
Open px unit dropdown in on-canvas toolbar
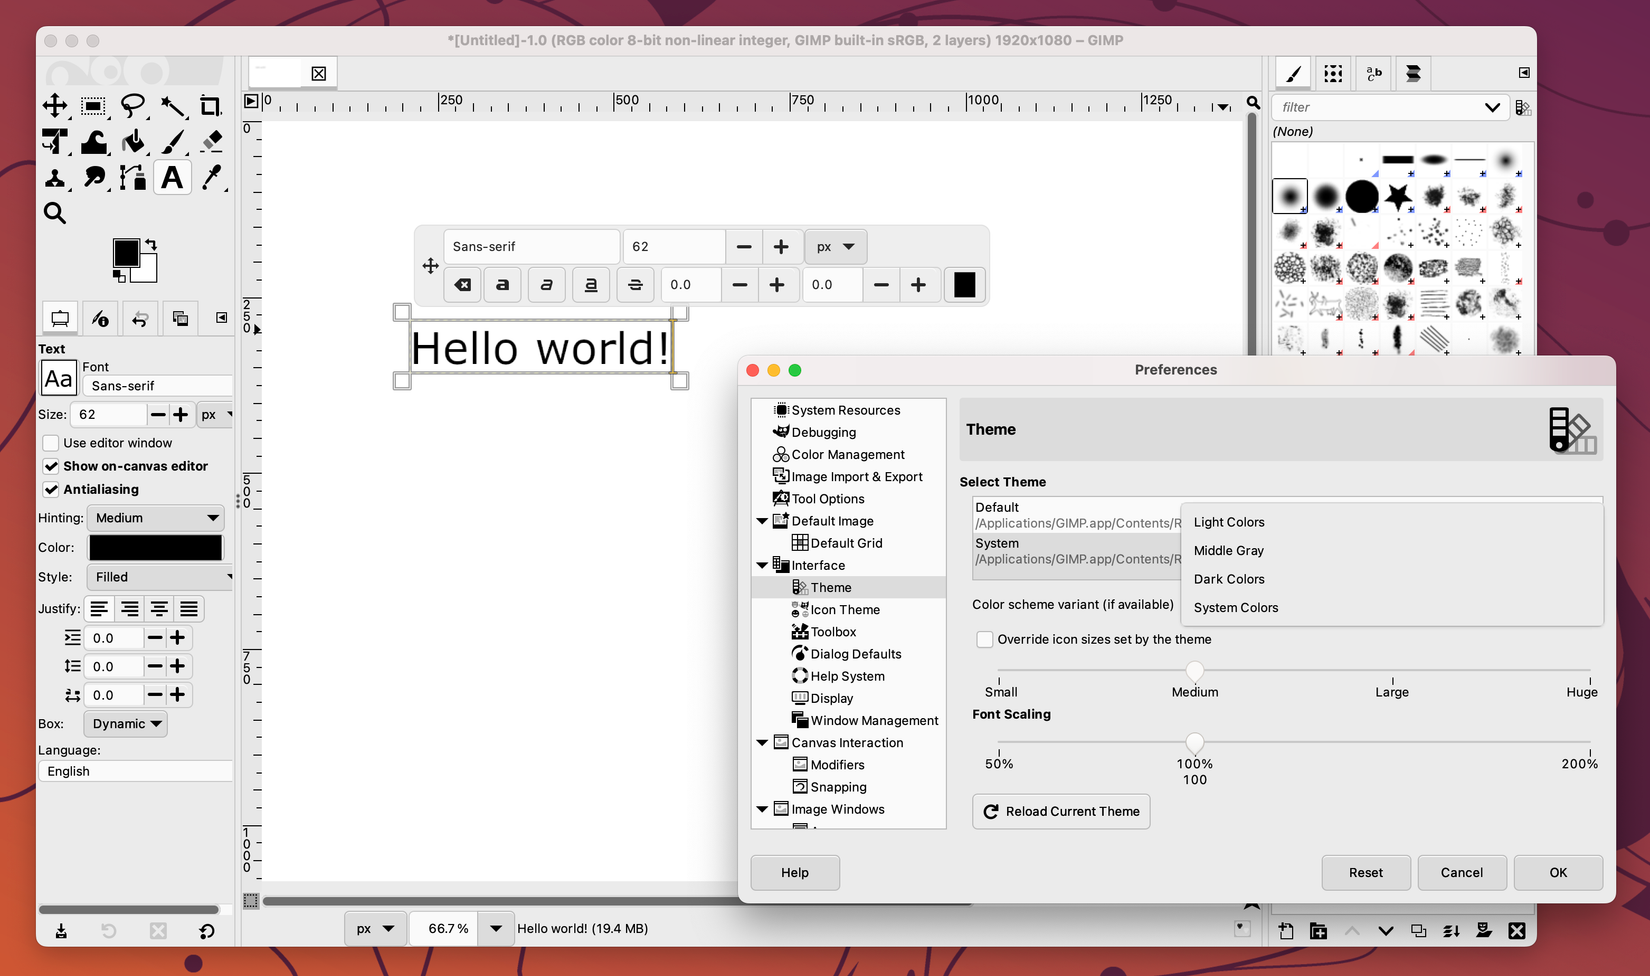tap(836, 247)
